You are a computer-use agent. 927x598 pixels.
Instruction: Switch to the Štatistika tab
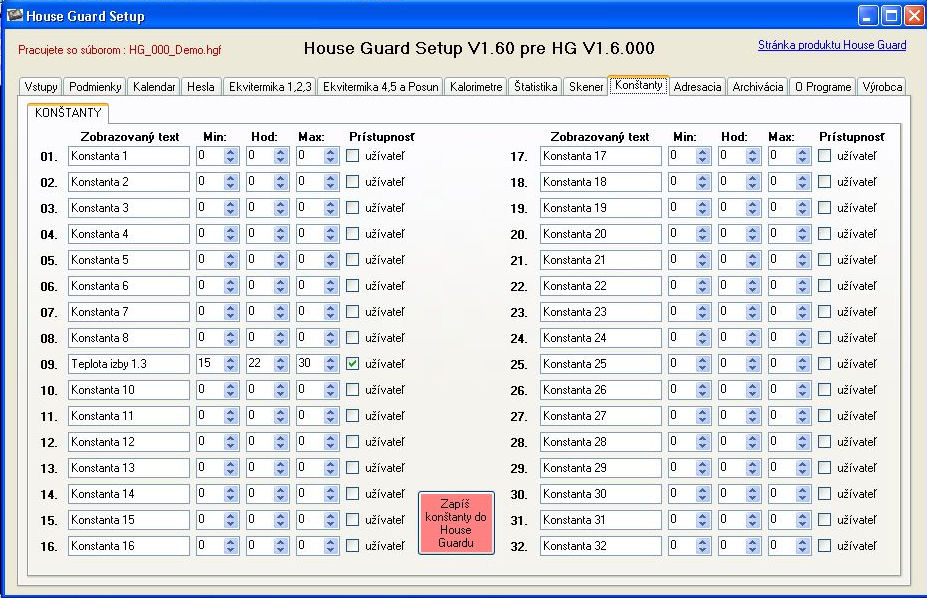pos(536,87)
